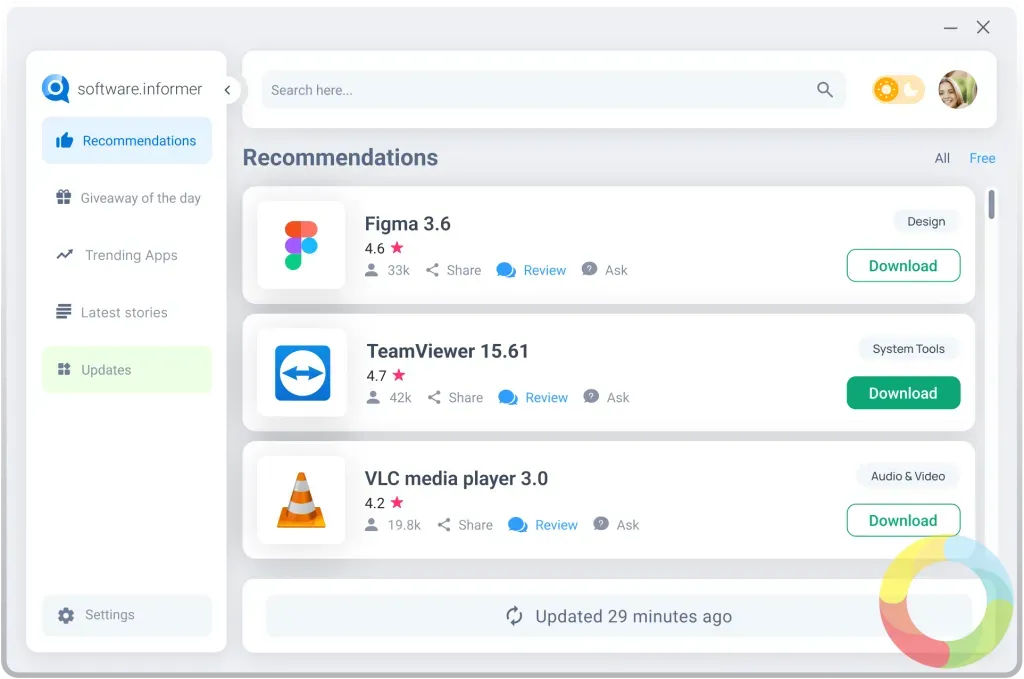Ask a question about TeamViewer
This screenshot has height=679, width=1024.
click(607, 397)
